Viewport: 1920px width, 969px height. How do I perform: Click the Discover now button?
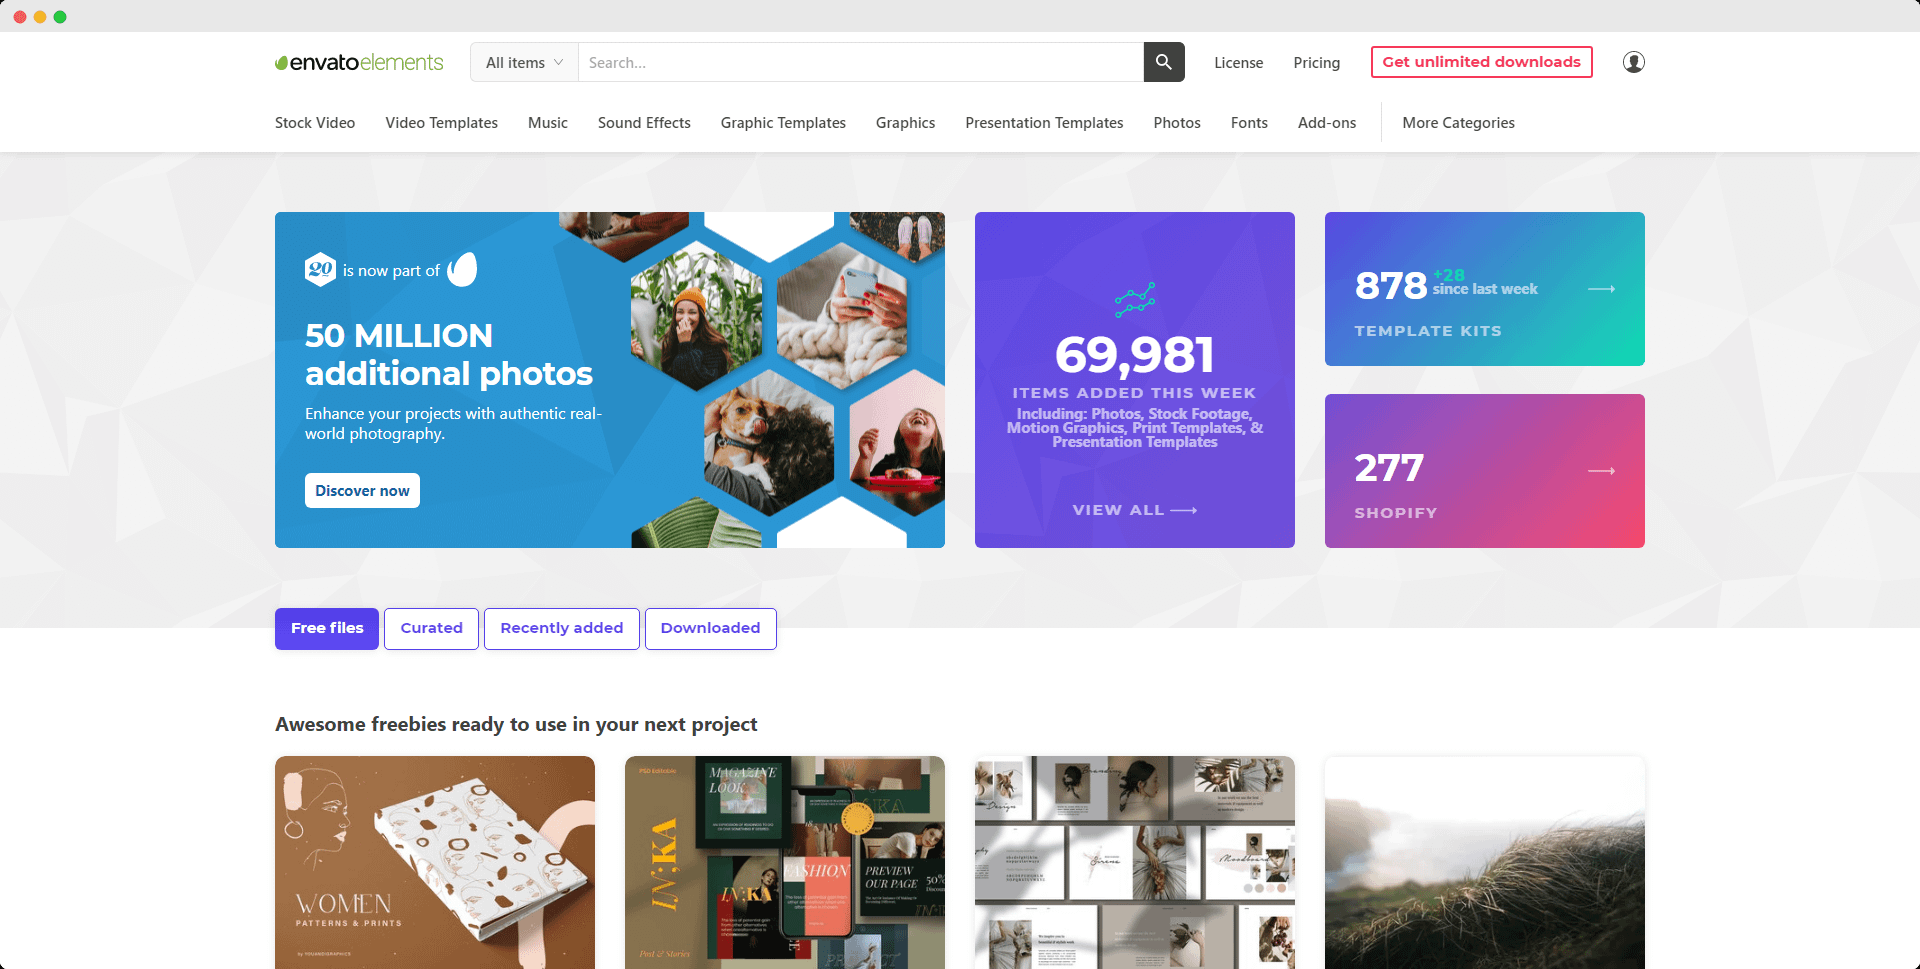(x=362, y=490)
